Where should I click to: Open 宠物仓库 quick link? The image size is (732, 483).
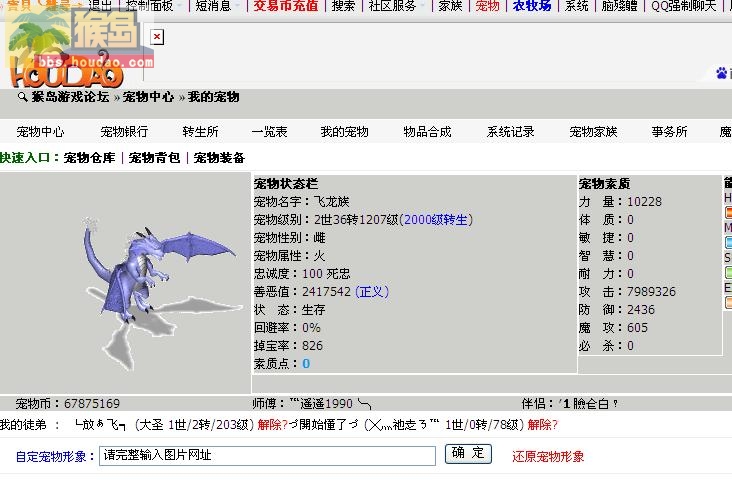[89, 158]
